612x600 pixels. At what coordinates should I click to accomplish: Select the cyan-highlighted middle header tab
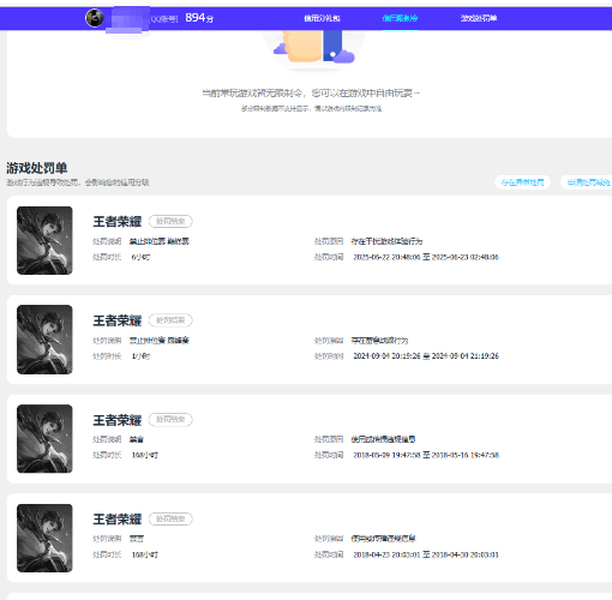[x=400, y=18]
